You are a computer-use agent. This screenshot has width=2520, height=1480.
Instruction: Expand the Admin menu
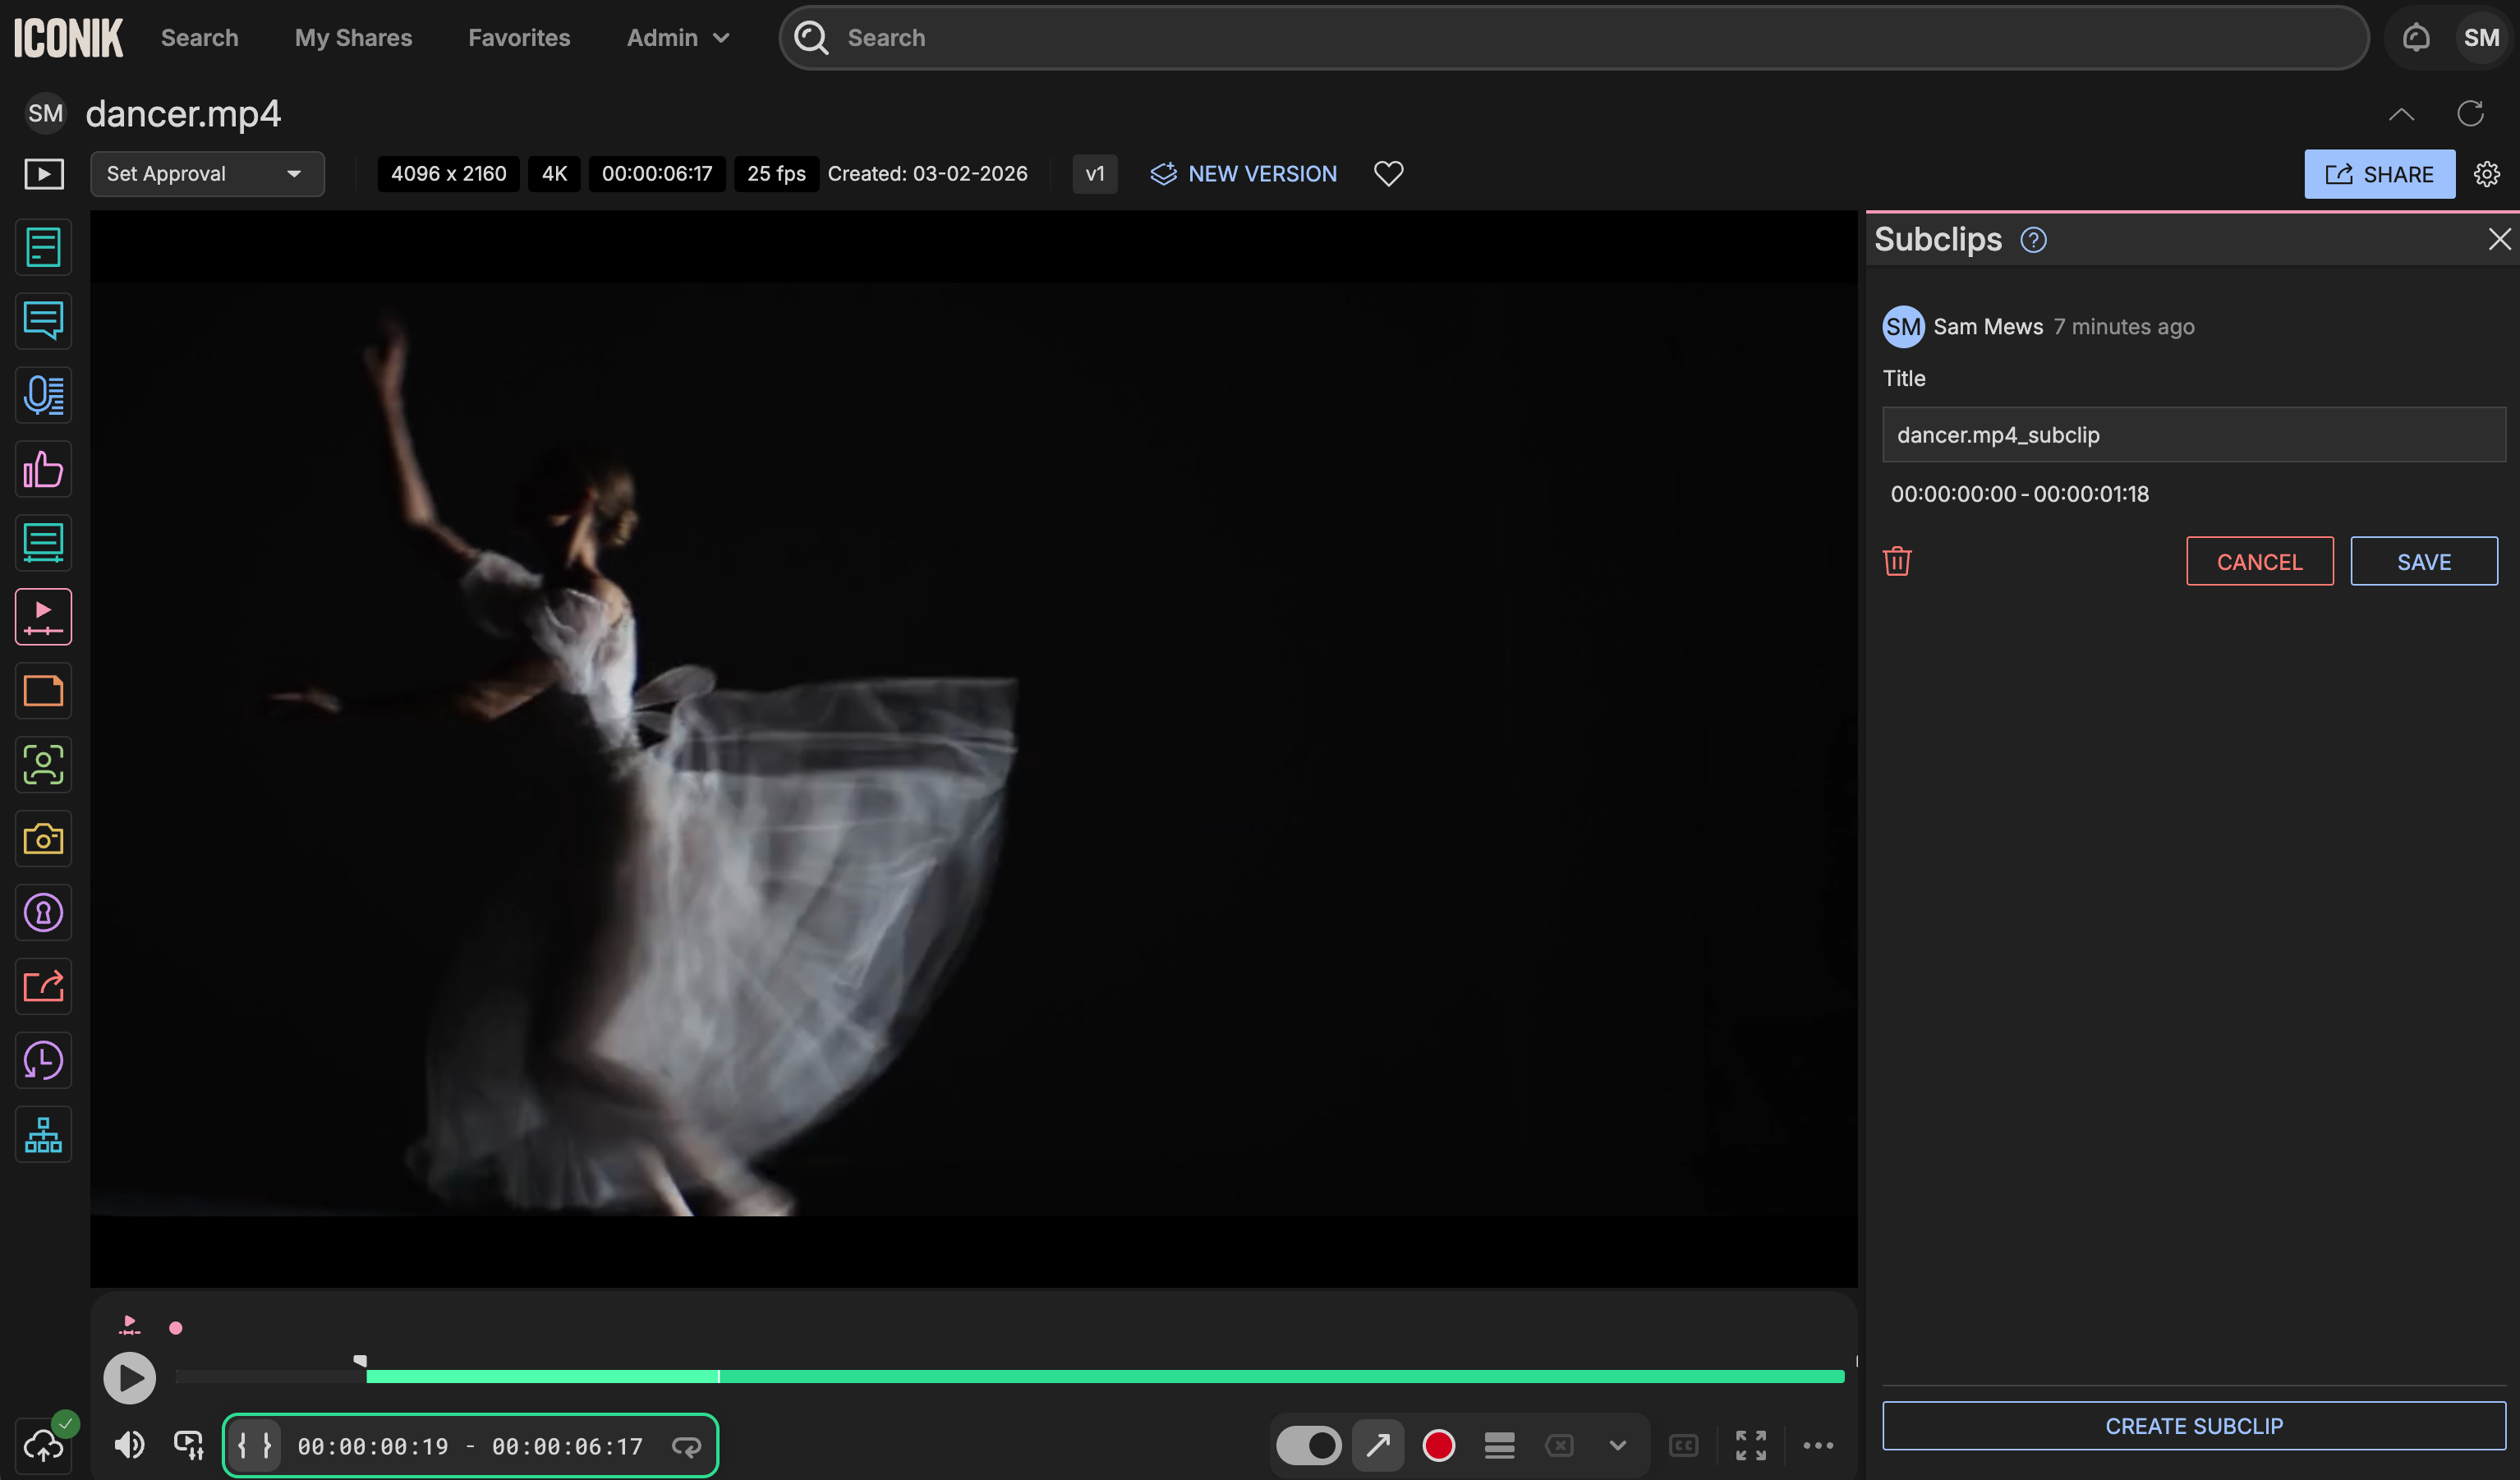click(678, 38)
